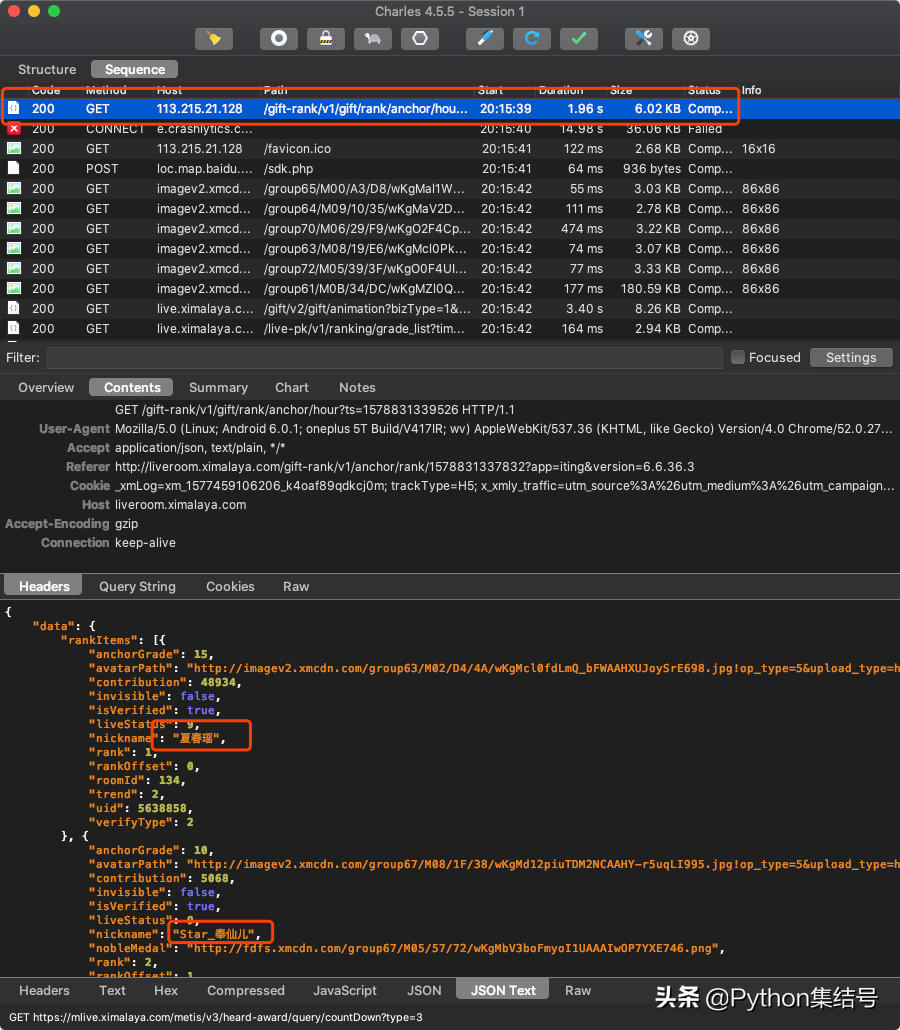
Task: Open the Chart tab
Action: coord(292,387)
